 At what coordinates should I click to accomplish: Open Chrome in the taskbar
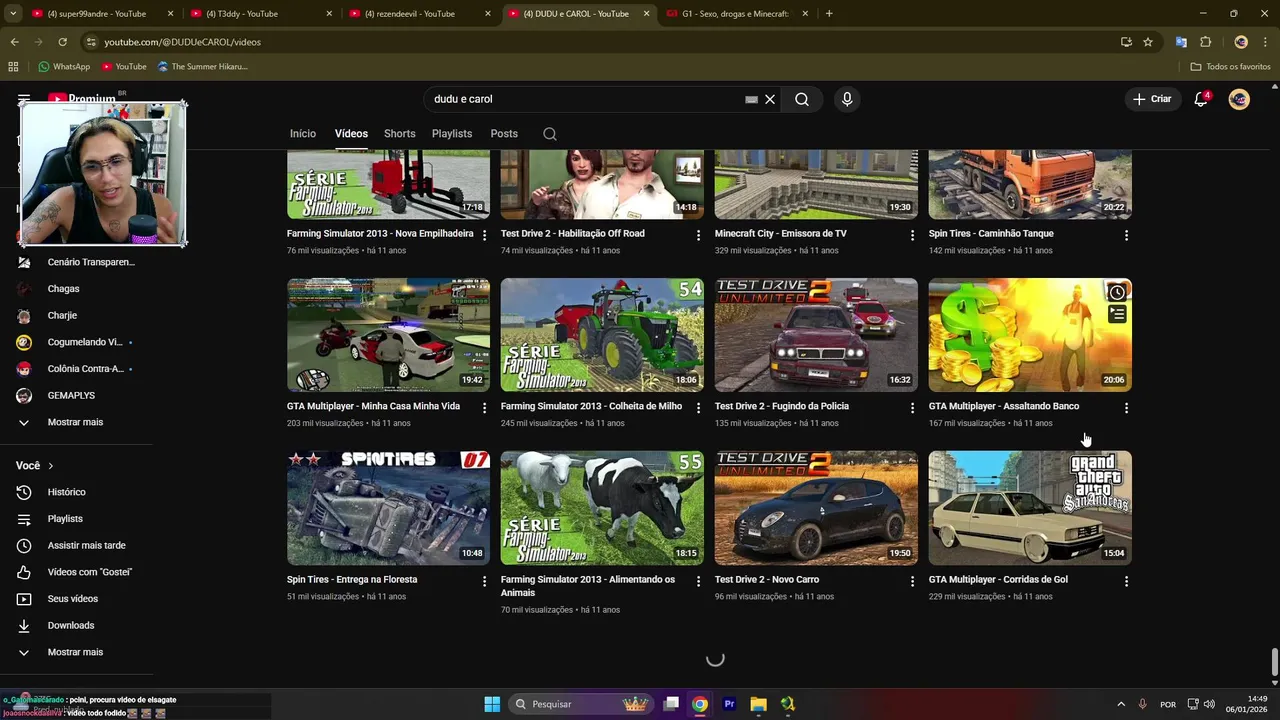tap(700, 704)
